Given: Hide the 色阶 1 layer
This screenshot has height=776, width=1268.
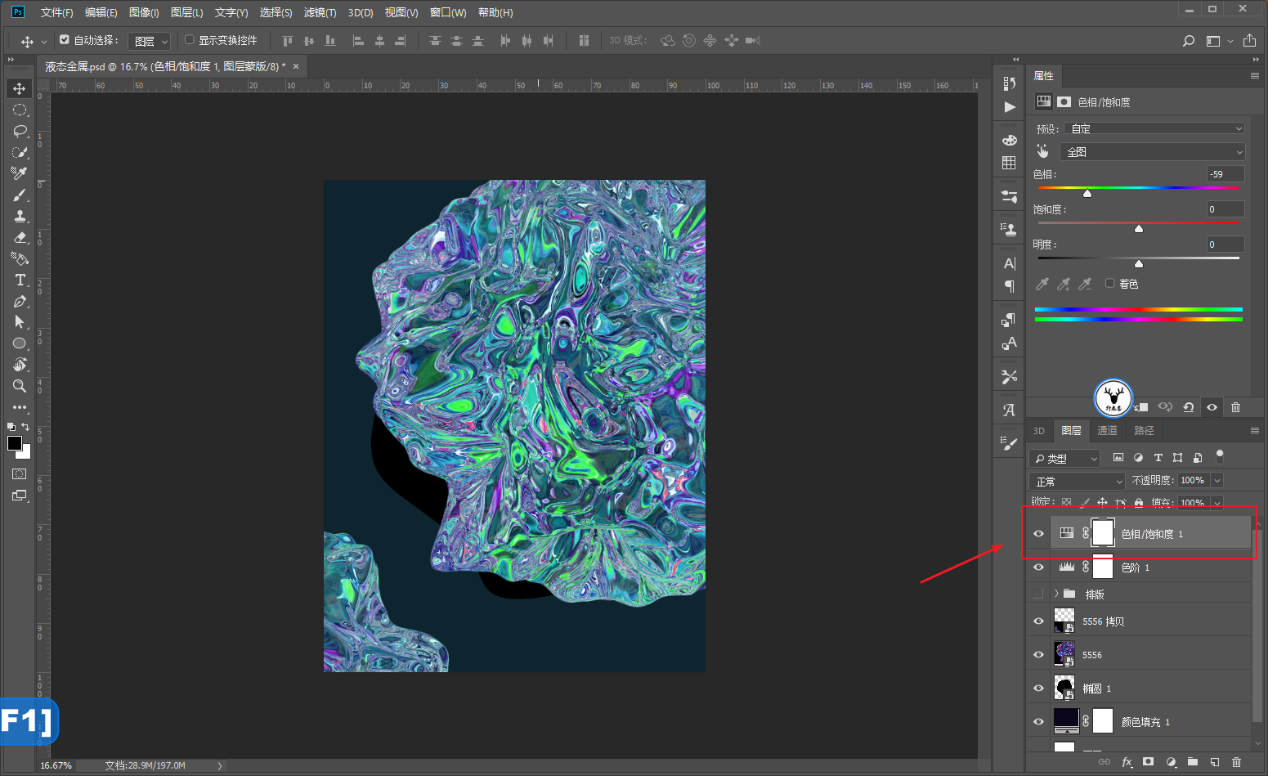Looking at the screenshot, I should 1038,568.
